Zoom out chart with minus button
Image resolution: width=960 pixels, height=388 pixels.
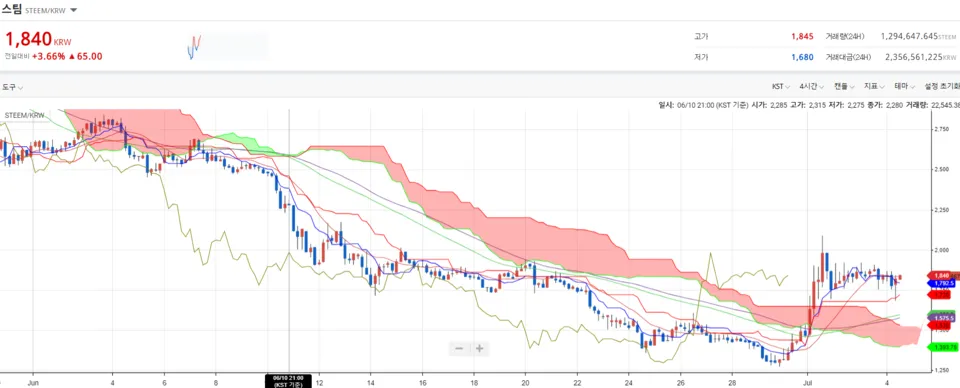point(459,349)
